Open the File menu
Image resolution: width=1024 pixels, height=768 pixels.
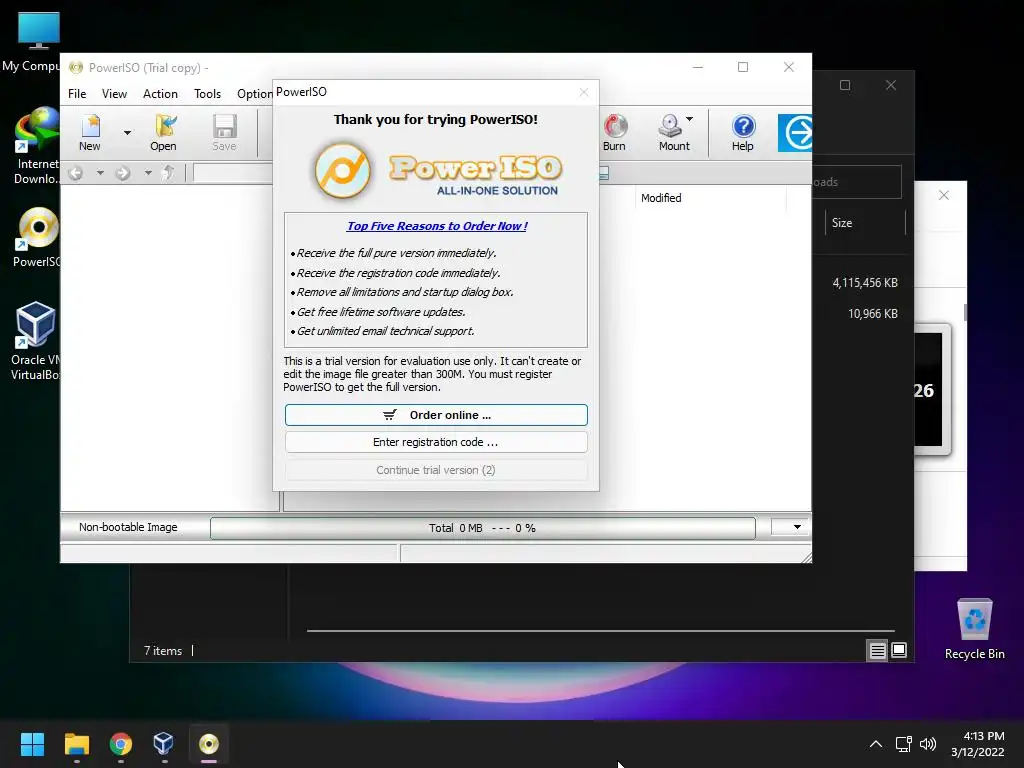[x=77, y=93]
